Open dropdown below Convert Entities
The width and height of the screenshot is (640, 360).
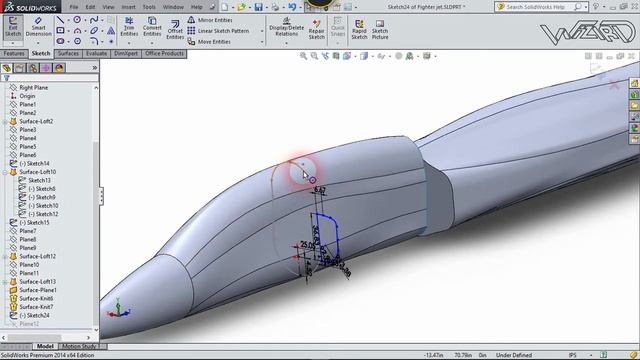click(152, 43)
